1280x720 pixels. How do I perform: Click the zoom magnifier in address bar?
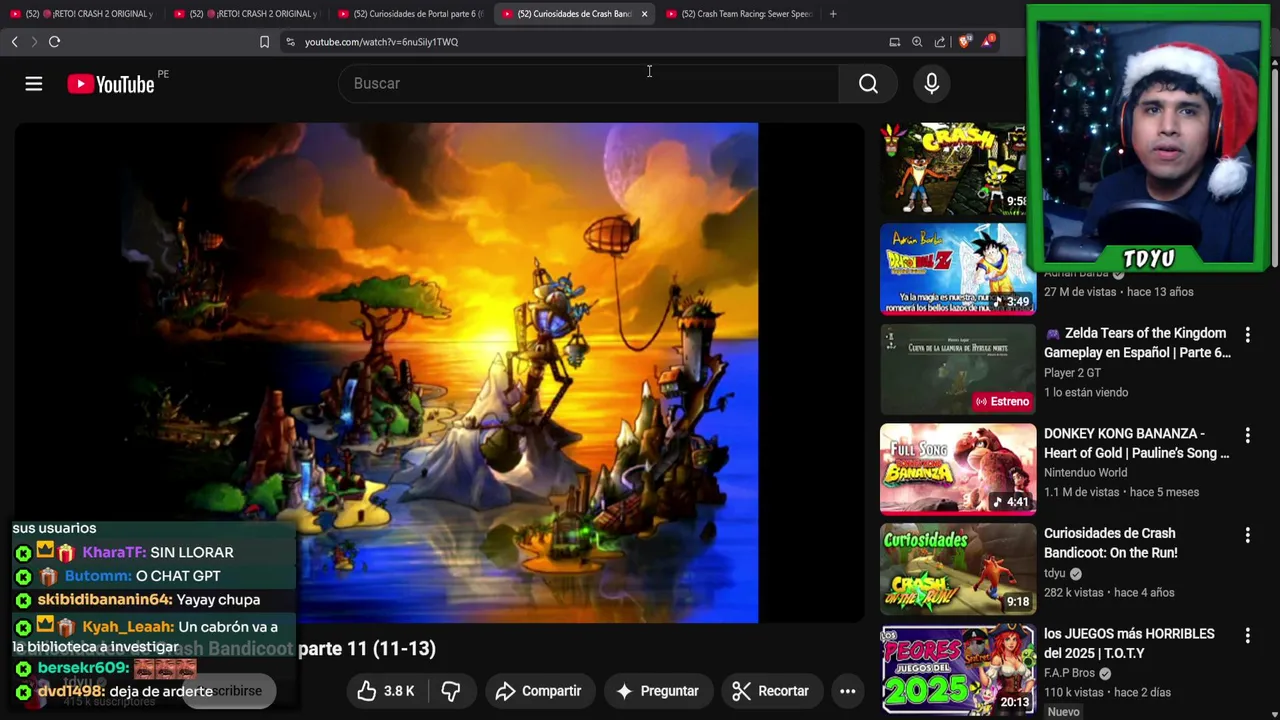pyautogui.click(x=917, y=42)
